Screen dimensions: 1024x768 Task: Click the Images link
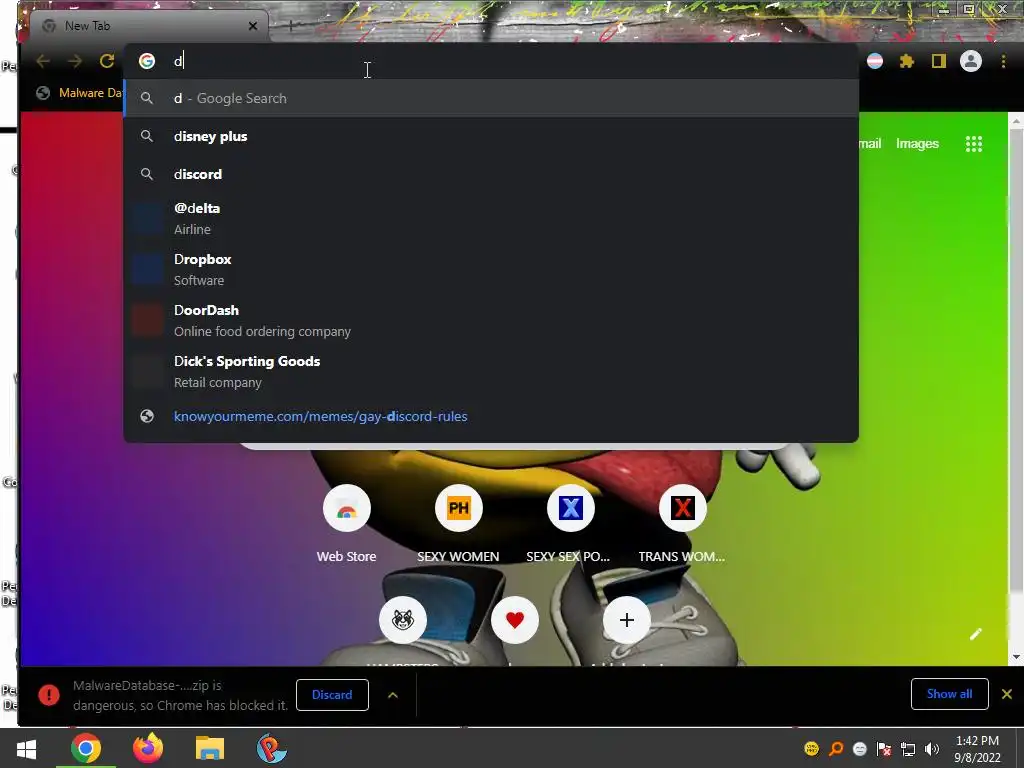pos(917,144)
